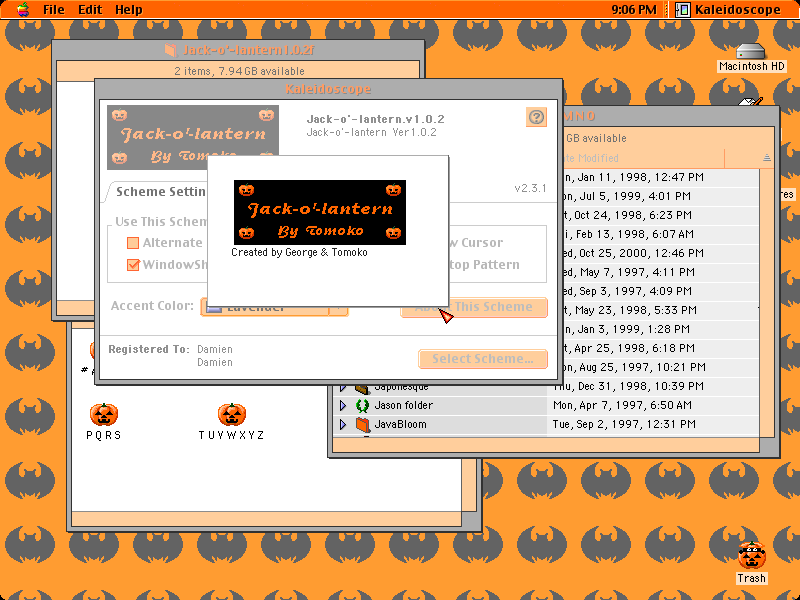Click the date 'Jan 11, 1998, 12:47 PM'
This screenshot has height=600, width=800.
coord(641,178)
